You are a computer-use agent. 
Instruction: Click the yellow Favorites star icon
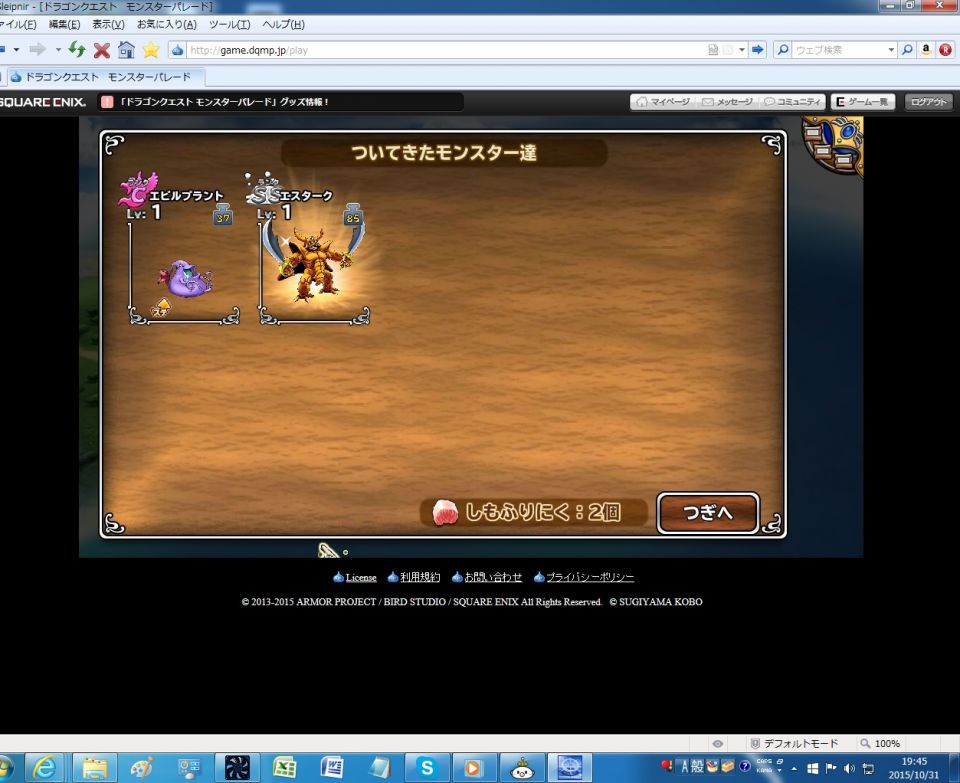click(151, 50)
